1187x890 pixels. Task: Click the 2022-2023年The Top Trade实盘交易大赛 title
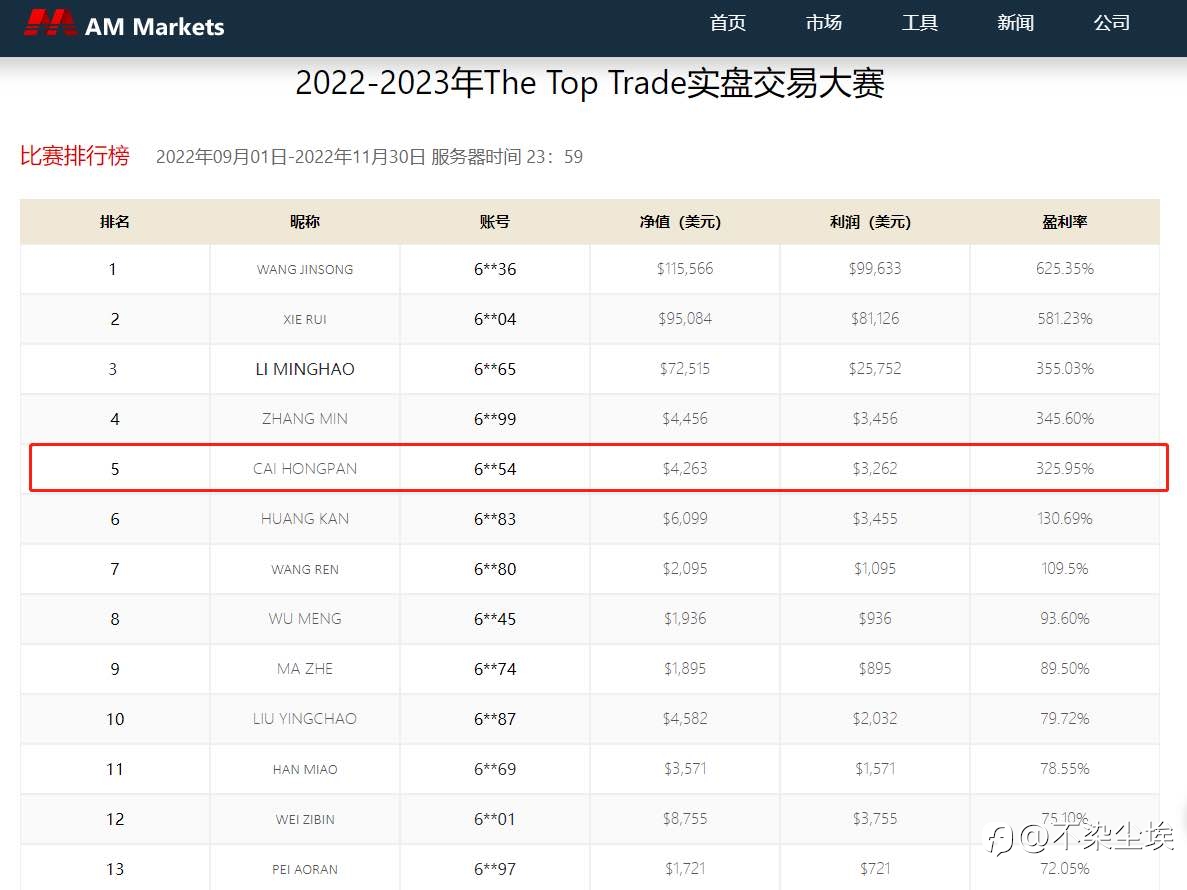[590, 82]
